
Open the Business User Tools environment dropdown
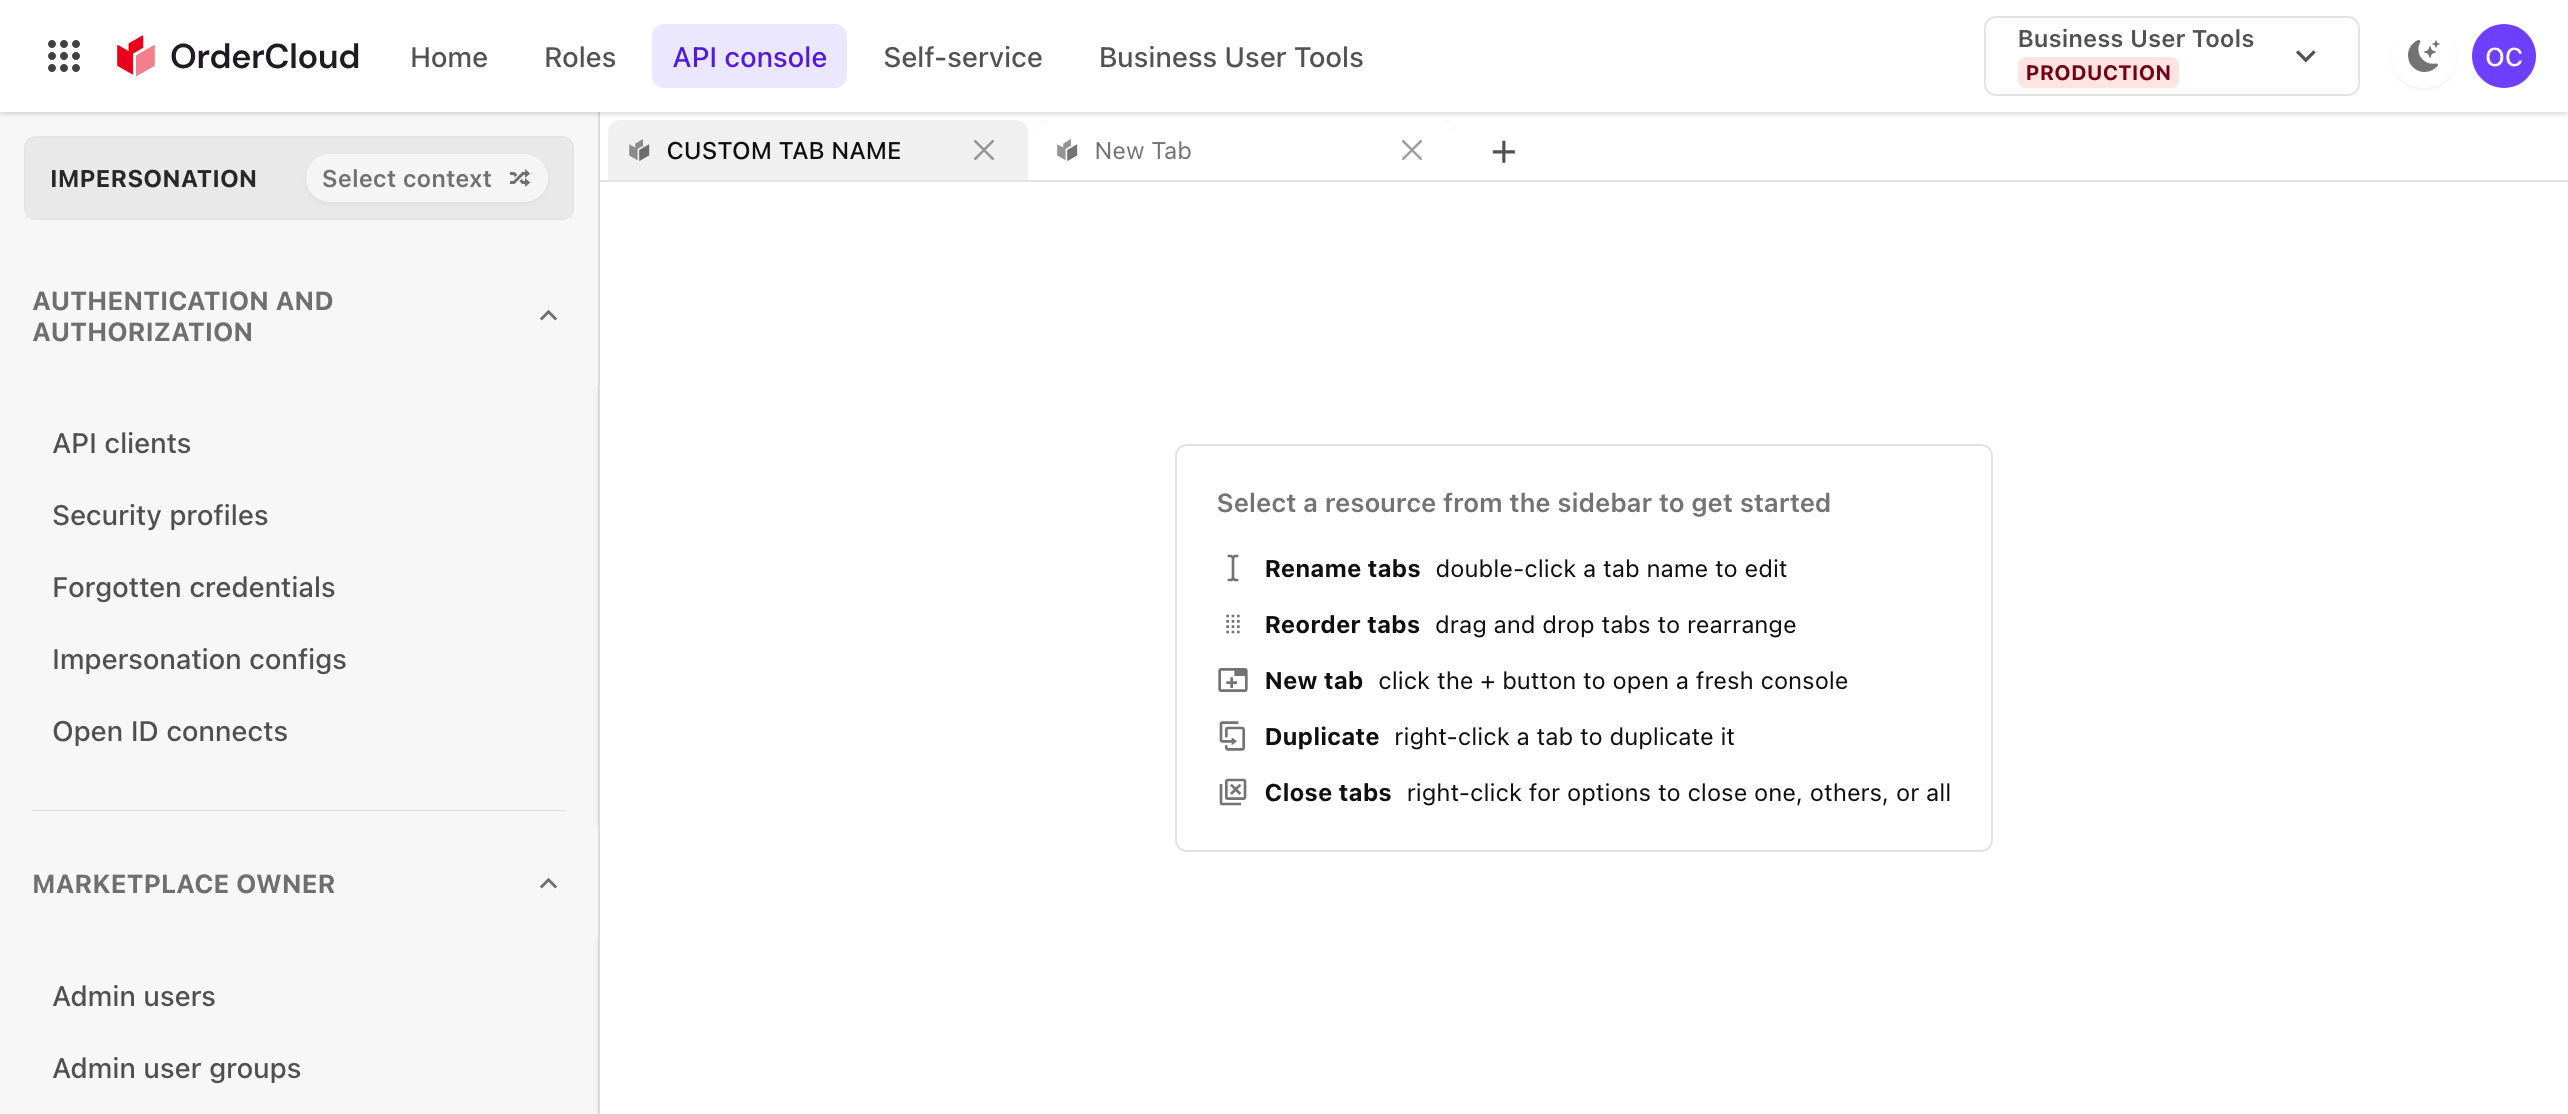tap(2171, 56)
